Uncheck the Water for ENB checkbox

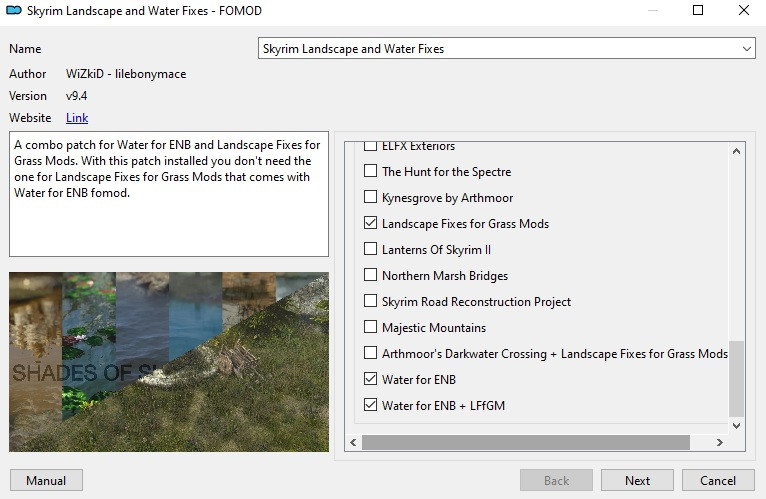[x=370, y=378]
